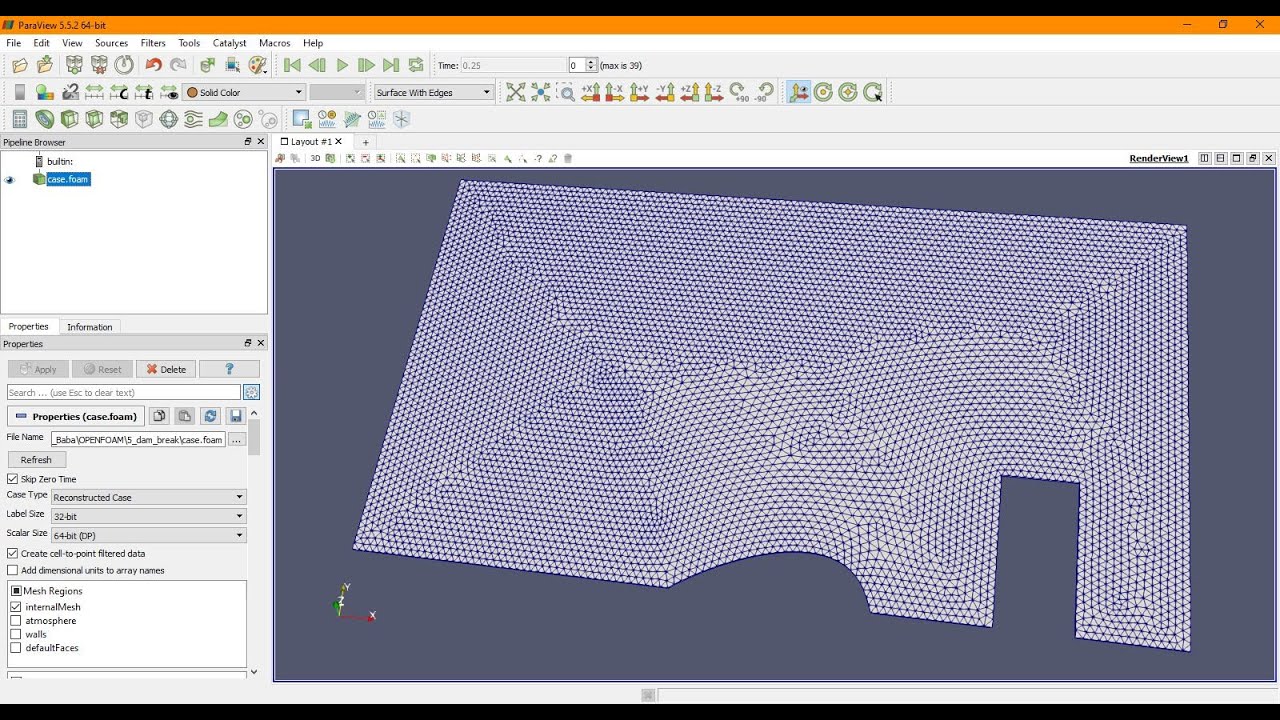The height and width of the screenshot is (720, 1280).
Task: Rotate view 90 degrees counterclockwise
Action: click(764, 92)
